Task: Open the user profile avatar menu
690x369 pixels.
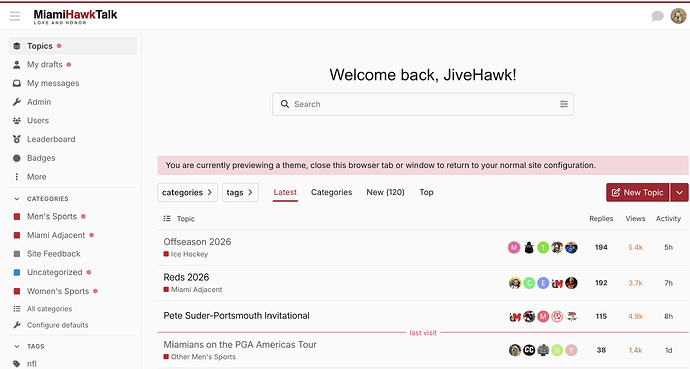Action: click(x=678, y=16)
